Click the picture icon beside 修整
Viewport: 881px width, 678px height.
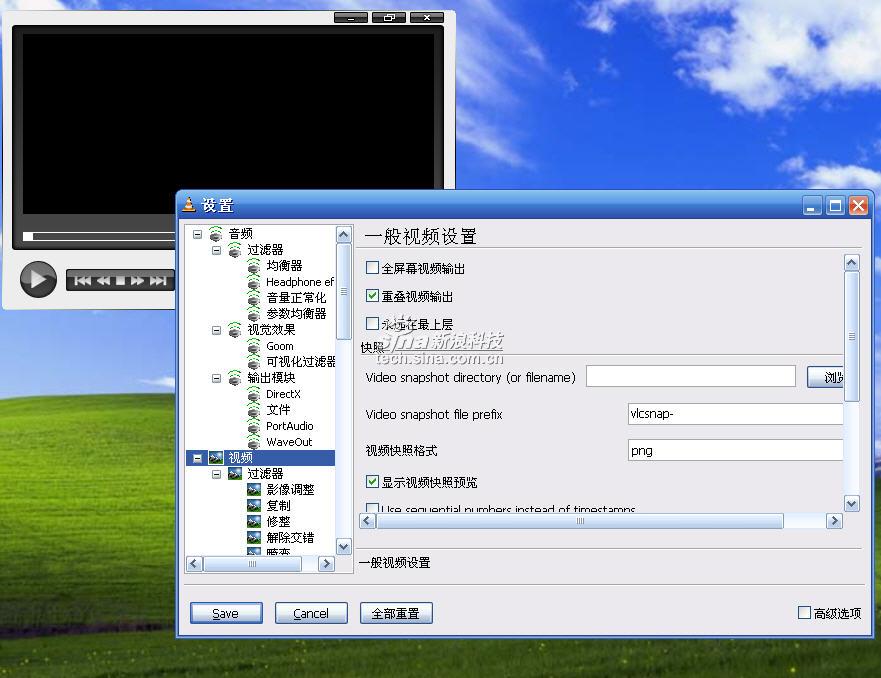[x=254, y=522]
